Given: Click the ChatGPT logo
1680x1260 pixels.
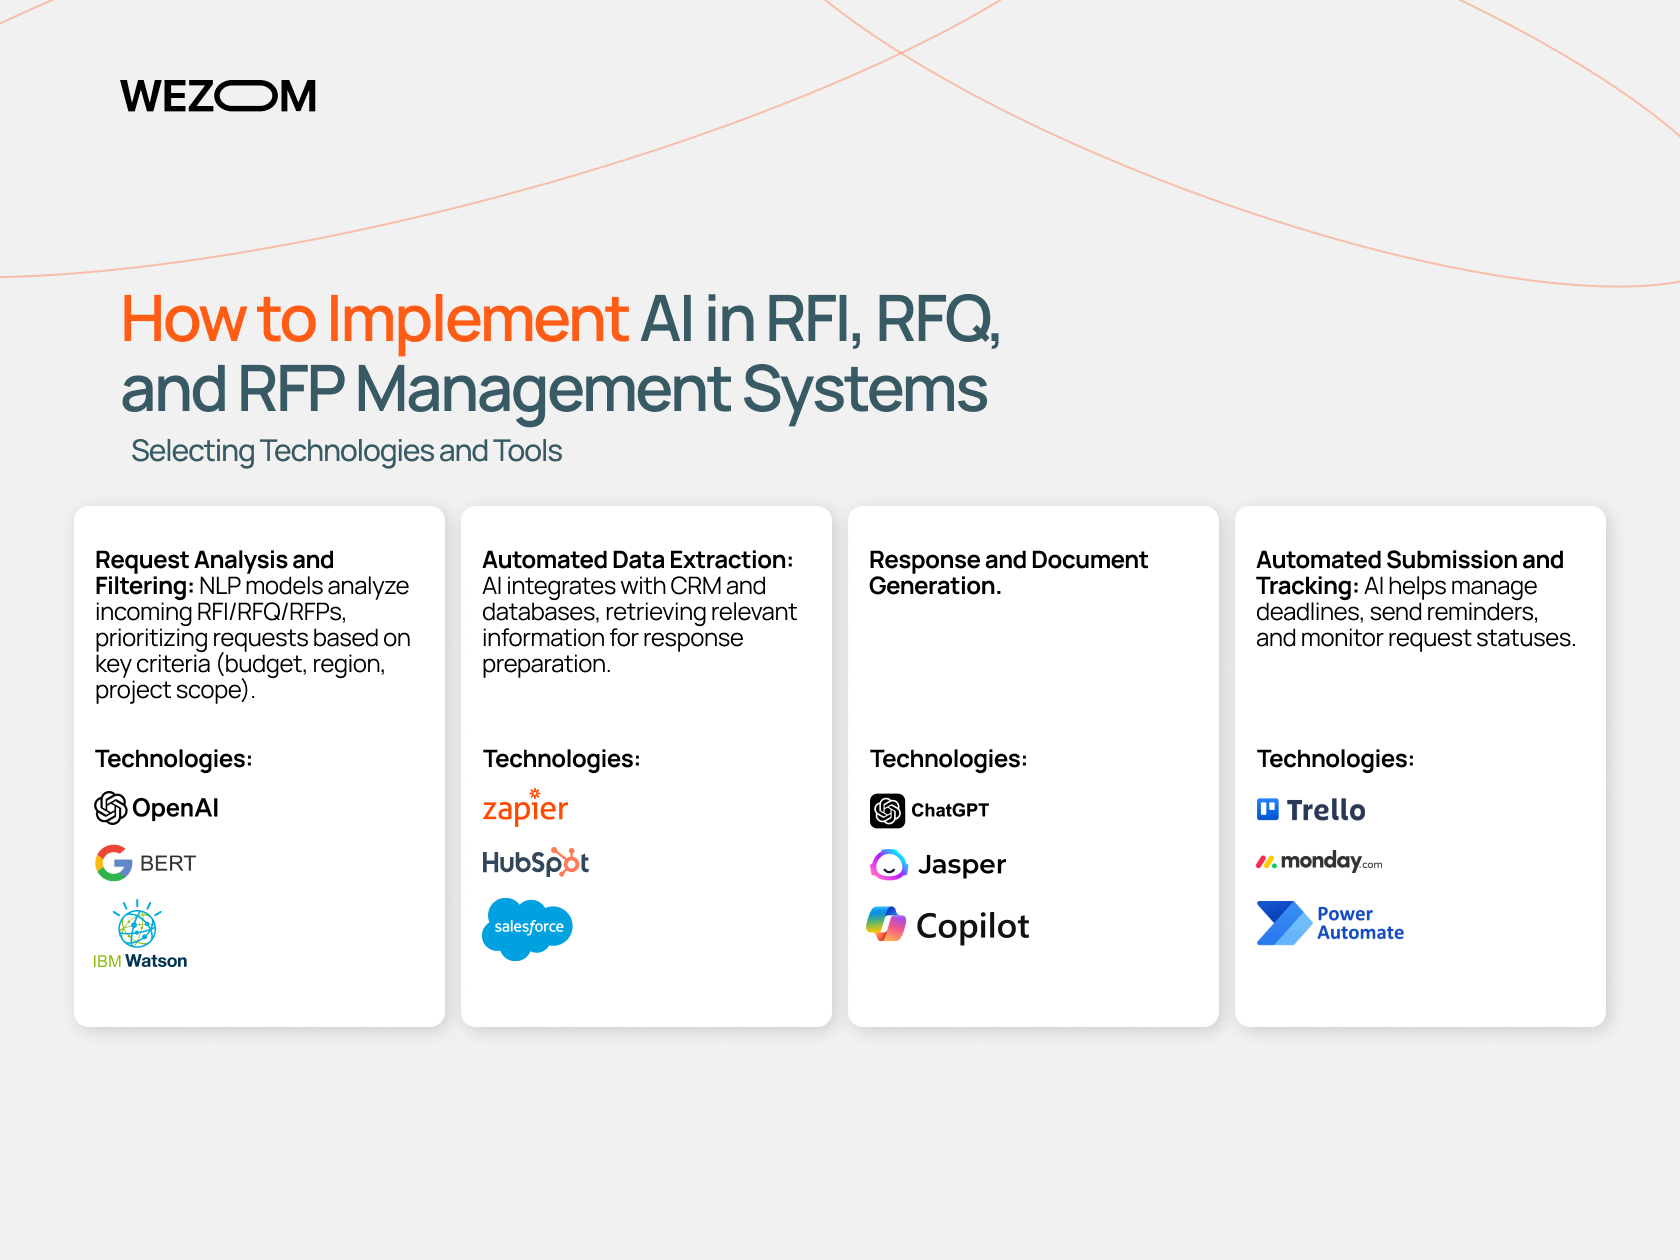Looking at the screenshot, I should 929,810.
